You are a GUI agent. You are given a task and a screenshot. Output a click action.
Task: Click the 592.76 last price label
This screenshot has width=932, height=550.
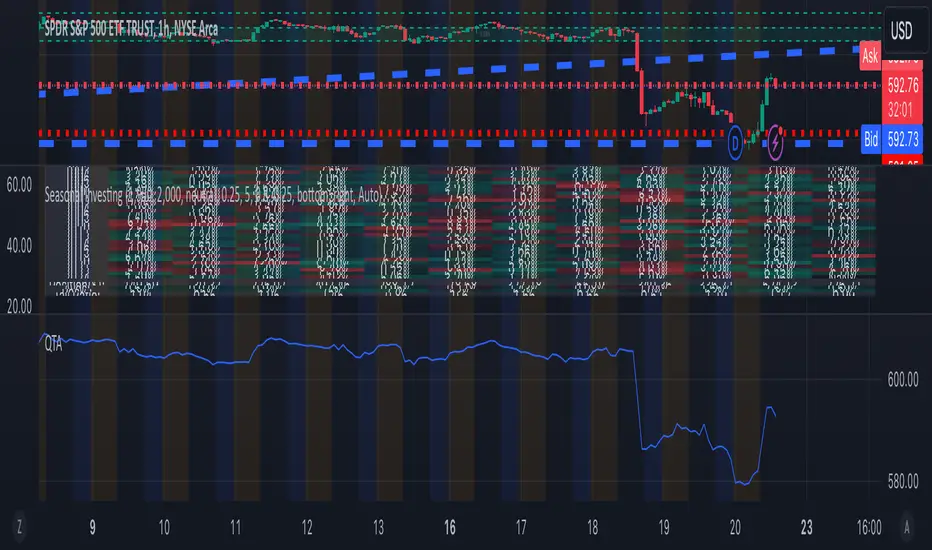tap(903, 86)
